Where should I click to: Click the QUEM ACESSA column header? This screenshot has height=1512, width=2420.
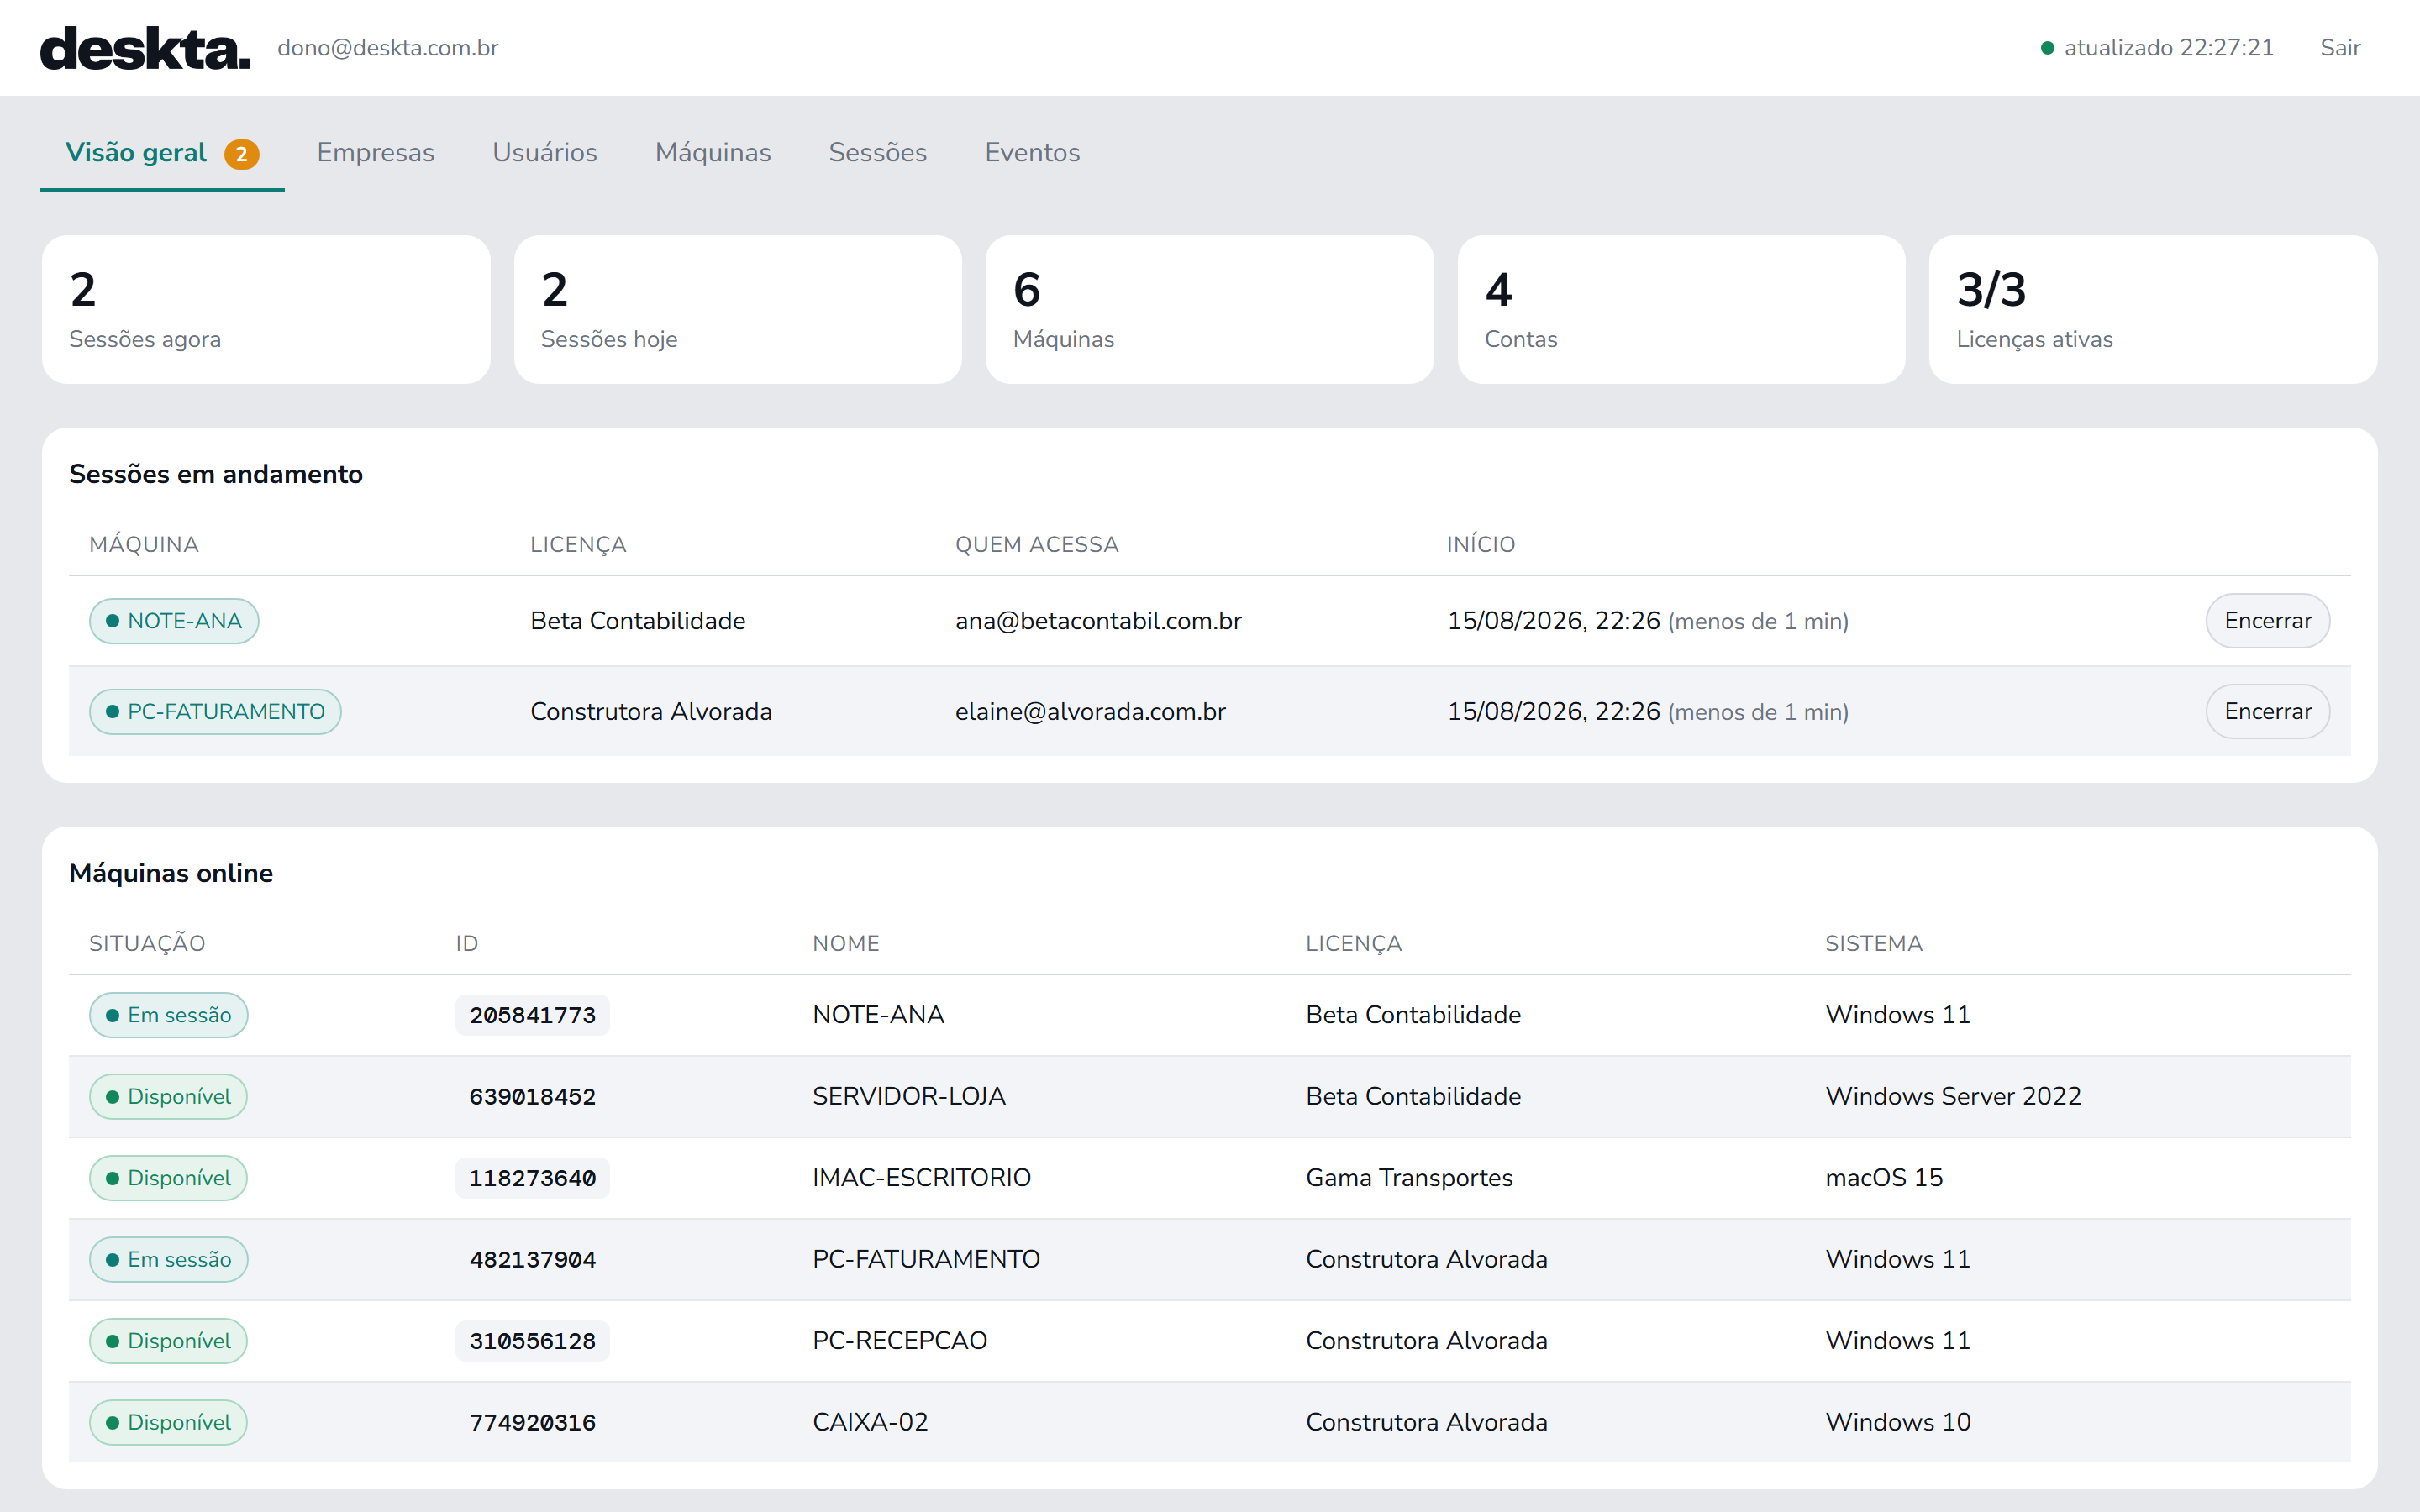pos(1037,544)
